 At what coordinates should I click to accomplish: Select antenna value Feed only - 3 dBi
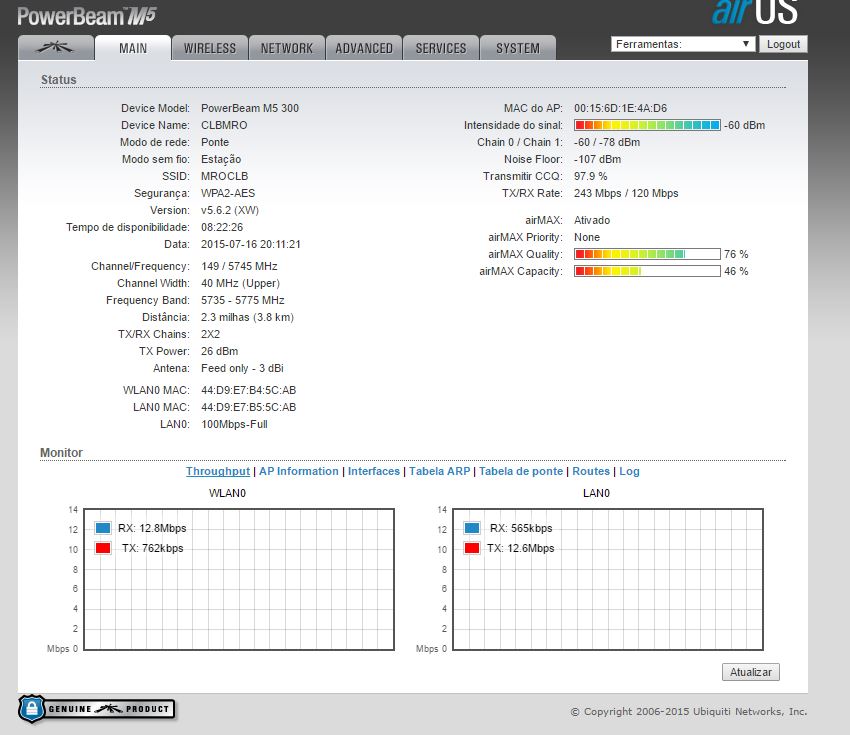242,368
